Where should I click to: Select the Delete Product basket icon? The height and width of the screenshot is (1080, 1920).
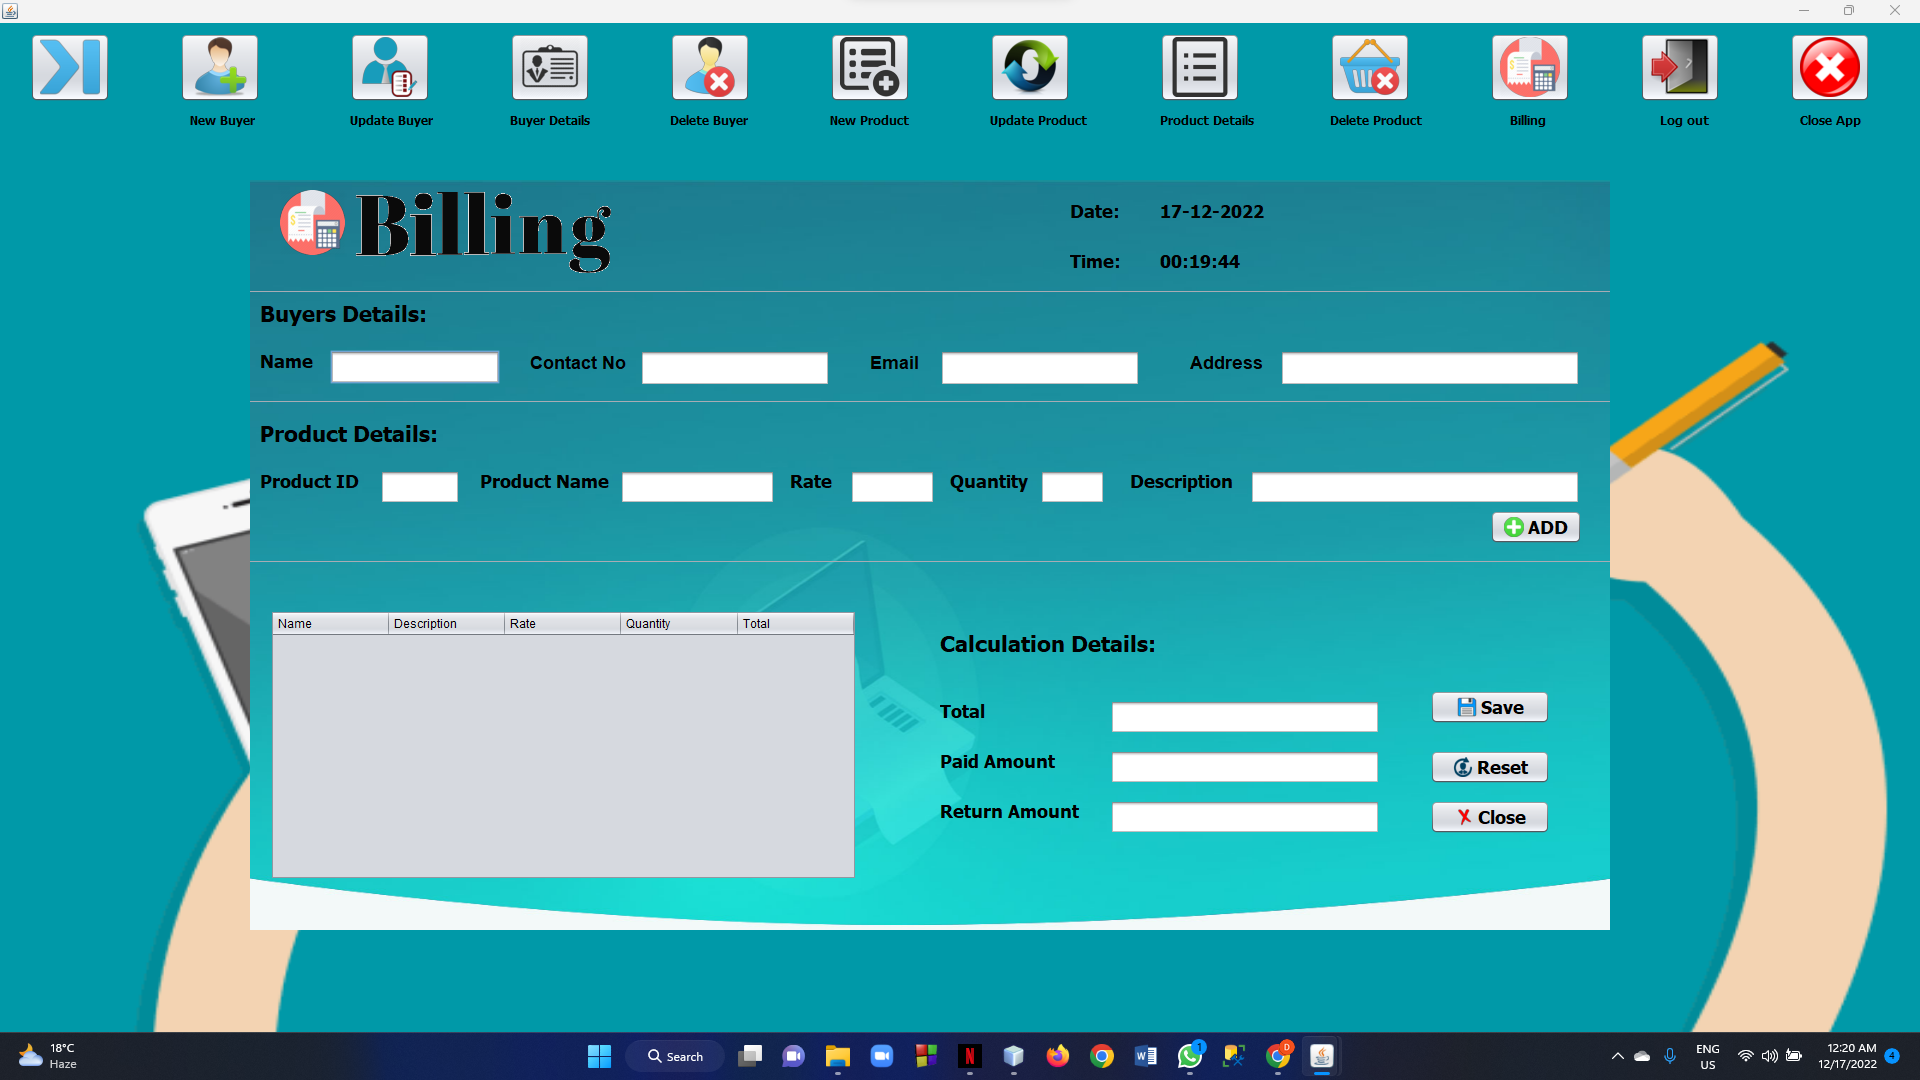click(x=1370, y=68)
